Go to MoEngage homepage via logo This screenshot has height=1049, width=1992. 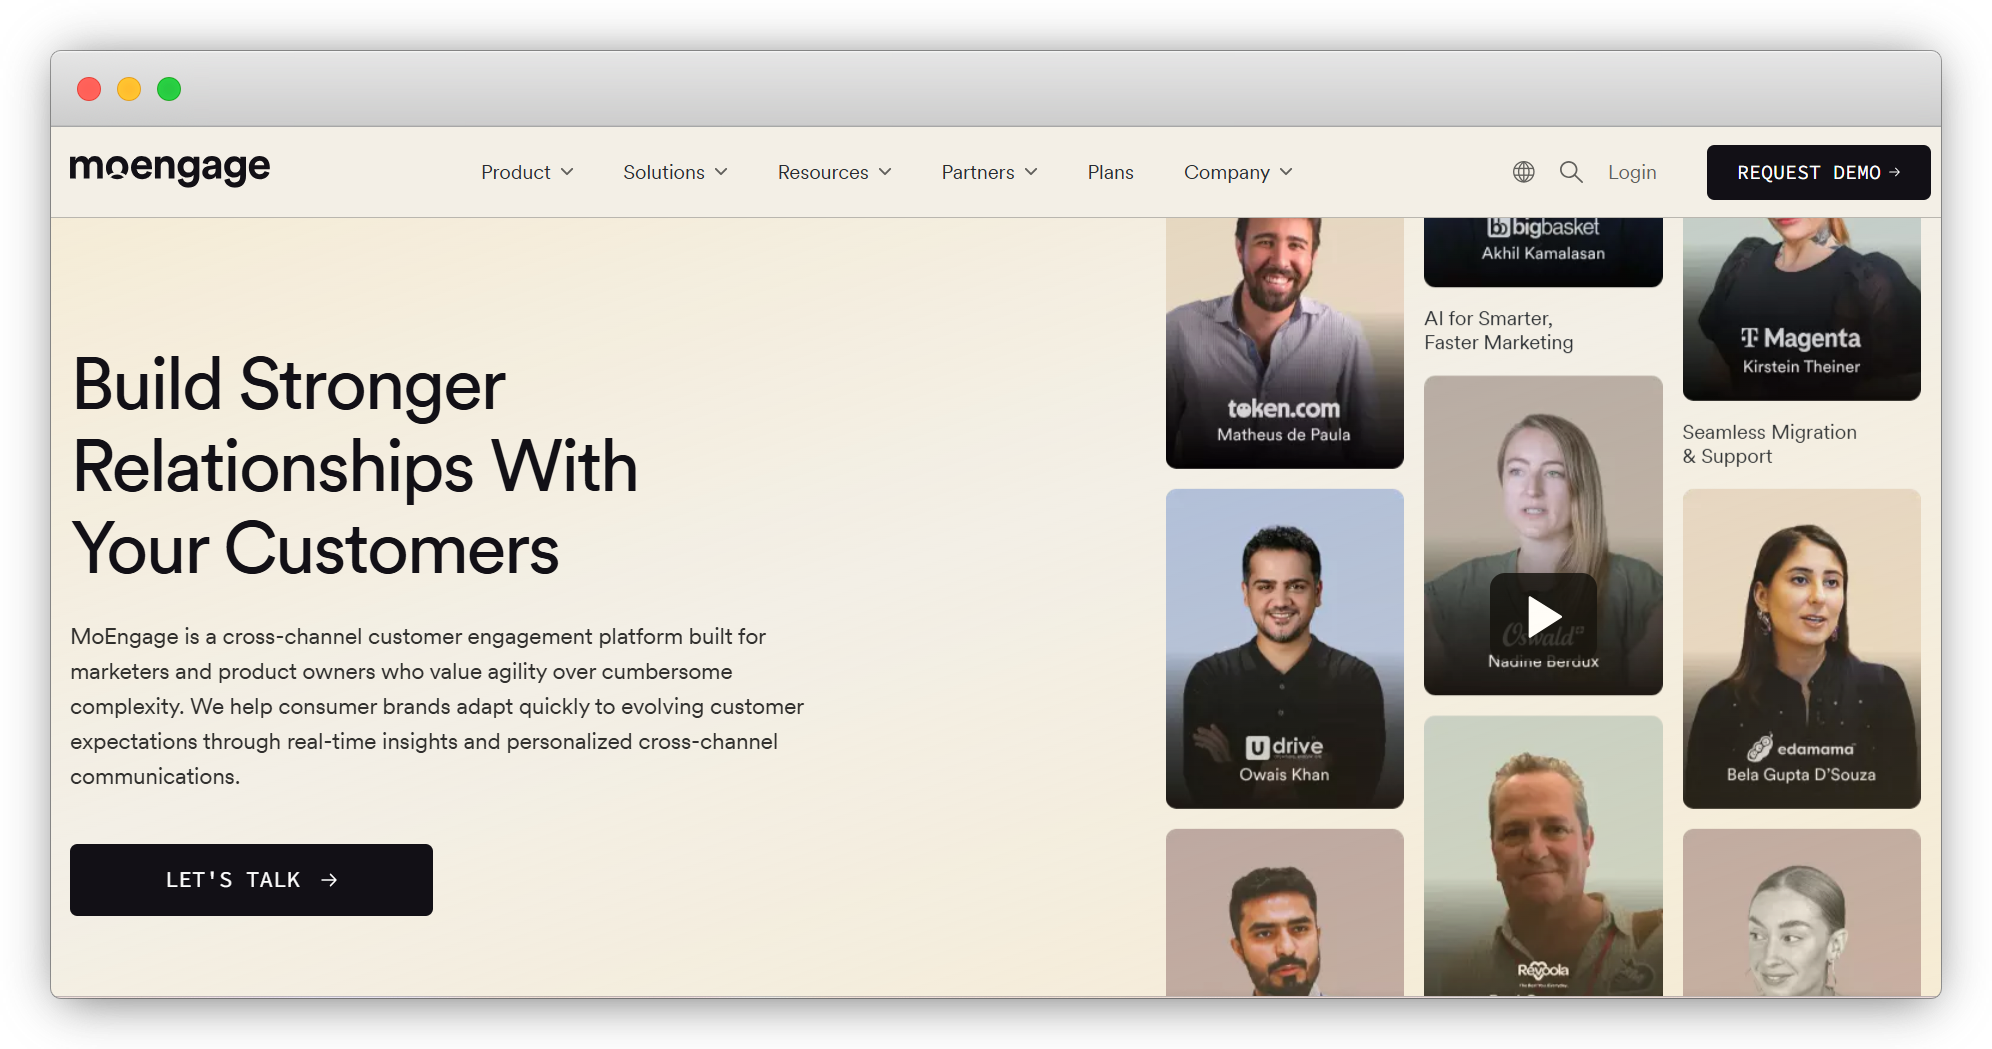(170, 168)
